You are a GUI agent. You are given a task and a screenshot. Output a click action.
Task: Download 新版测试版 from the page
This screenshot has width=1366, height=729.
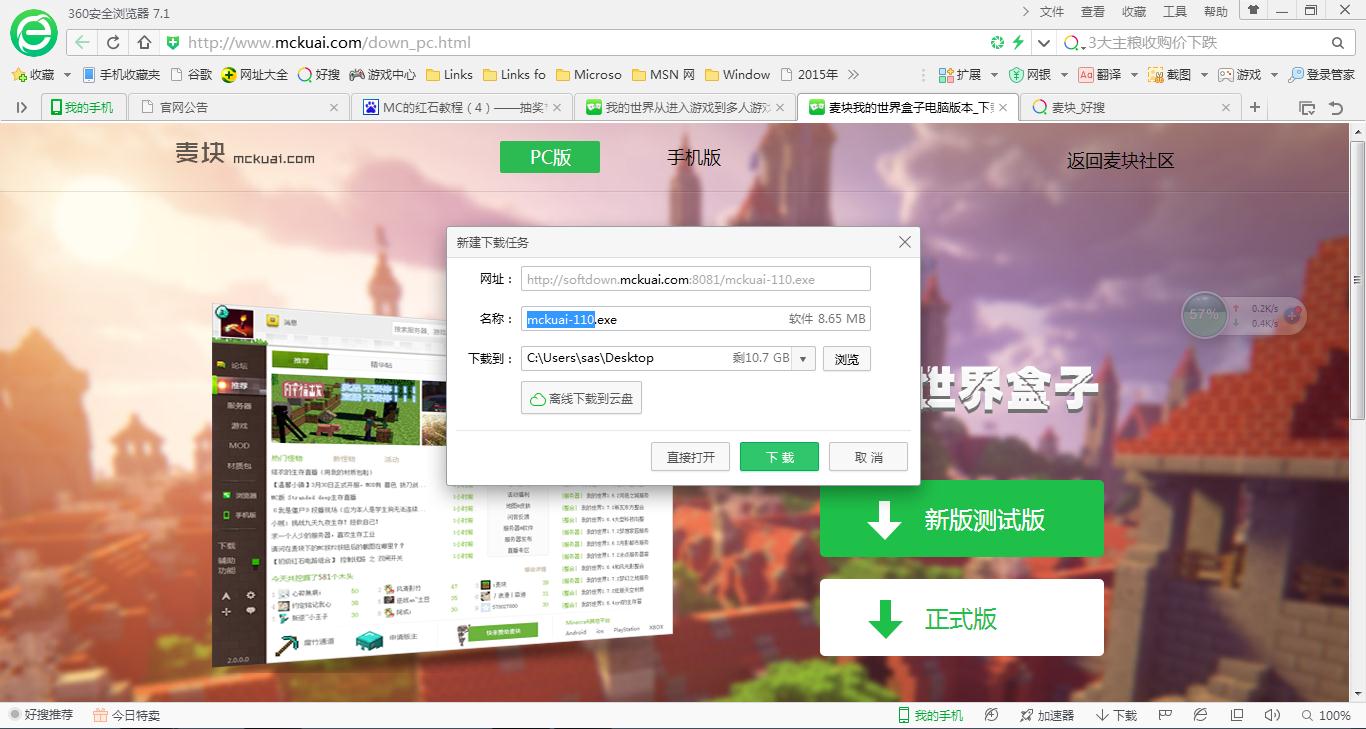[962, 519]
